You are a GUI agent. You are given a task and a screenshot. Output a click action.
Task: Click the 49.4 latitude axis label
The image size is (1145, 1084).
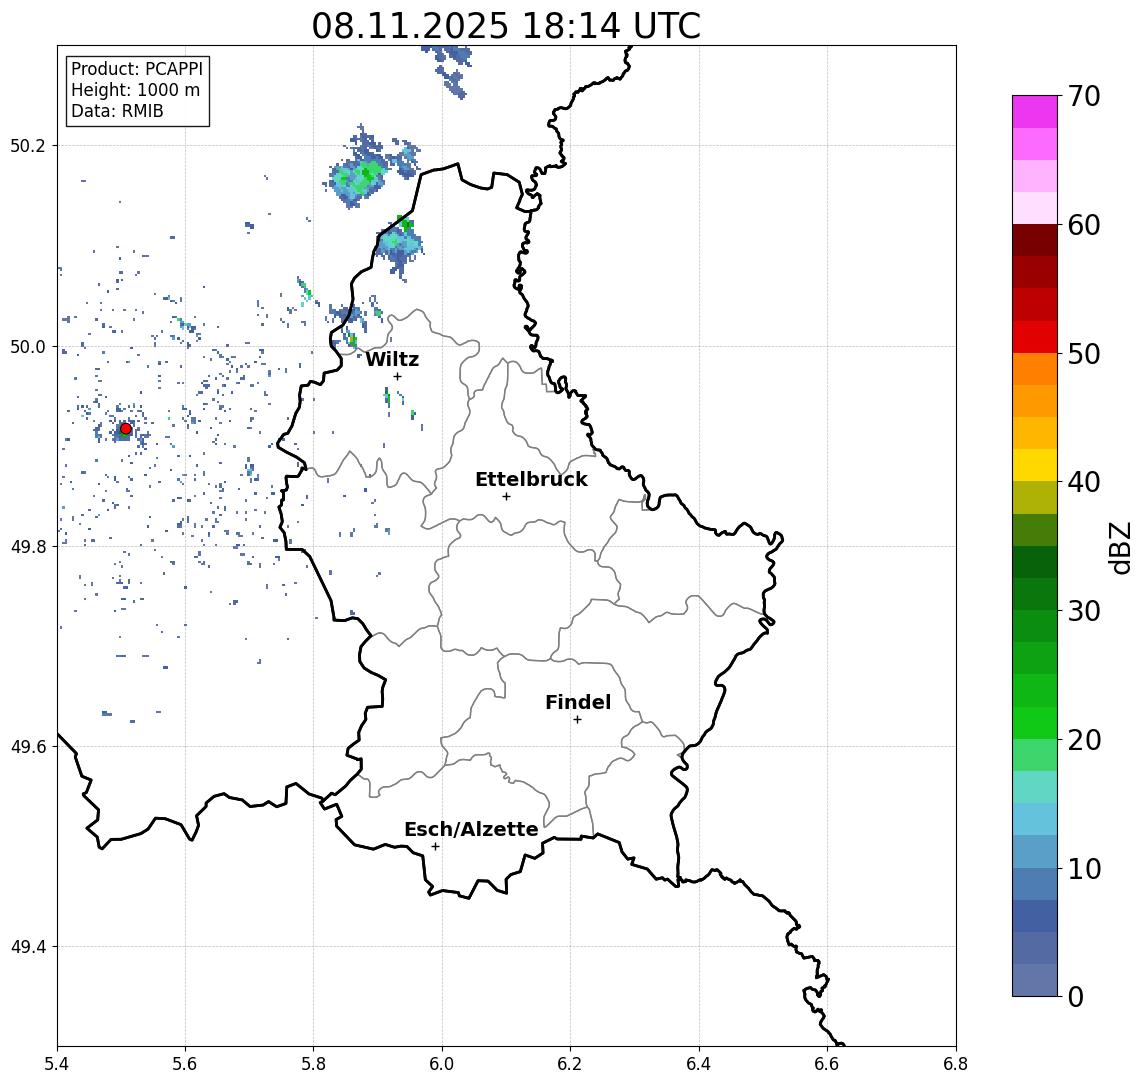click(28, 947)
